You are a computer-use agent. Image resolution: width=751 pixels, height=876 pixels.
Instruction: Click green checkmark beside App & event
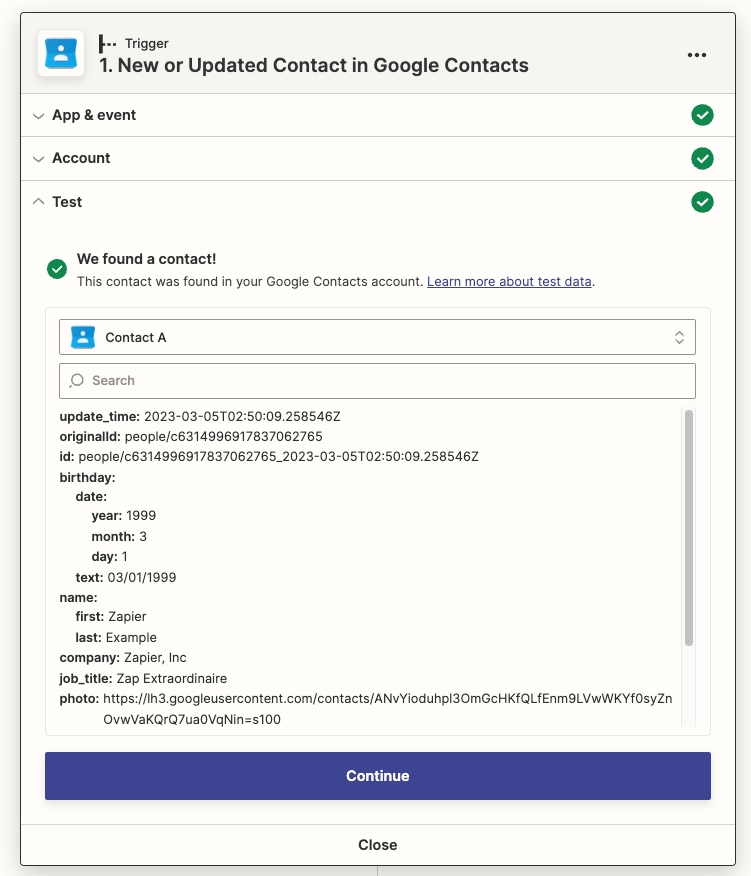coord(702,115)
